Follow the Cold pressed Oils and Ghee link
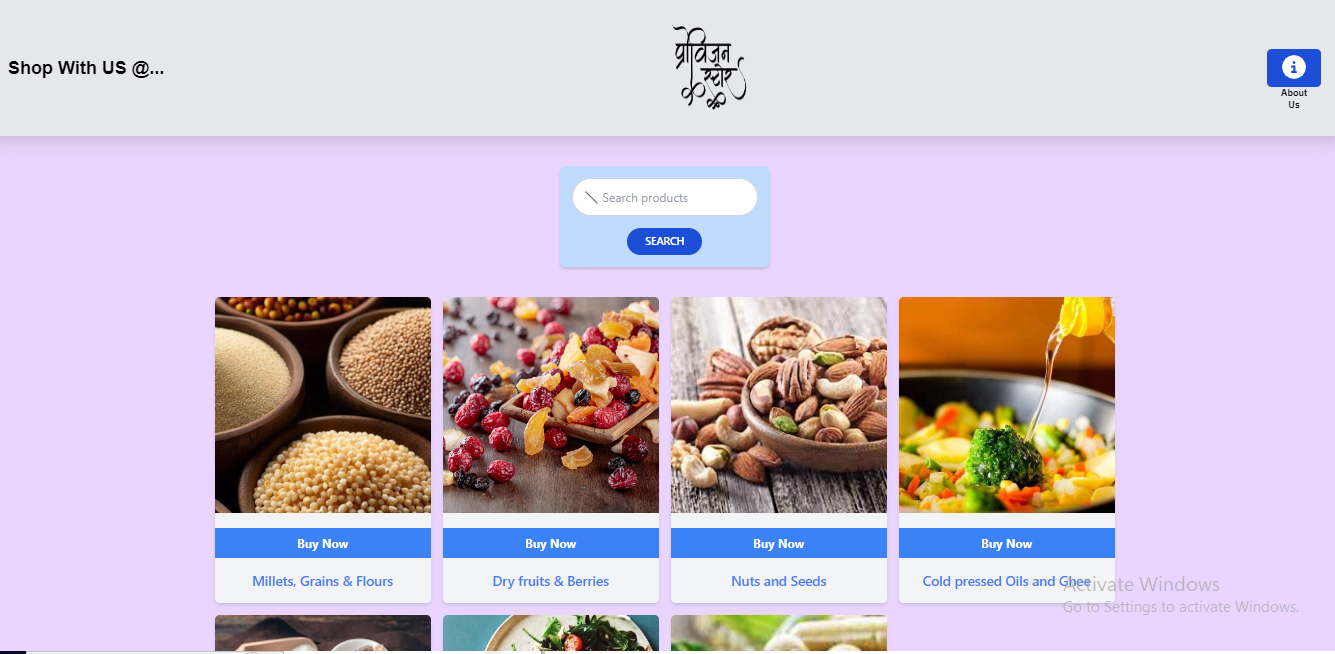The width and height of the screenshot is (1335, 654). [1007, 581]
